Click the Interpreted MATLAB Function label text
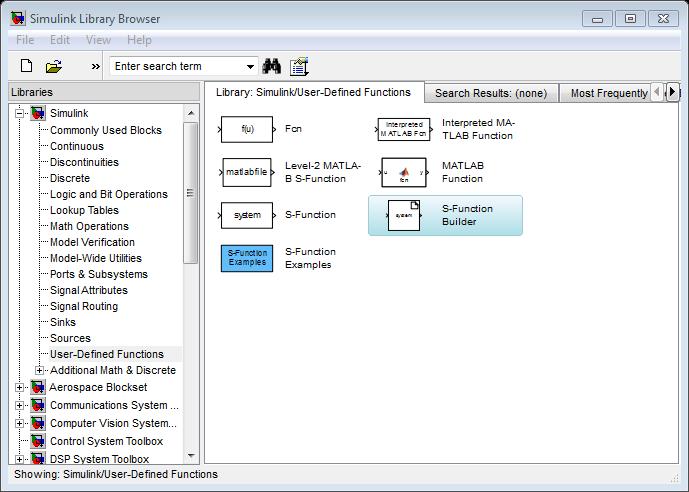The width and height of the screenshot is (689, 492). [x=478, y=129]
